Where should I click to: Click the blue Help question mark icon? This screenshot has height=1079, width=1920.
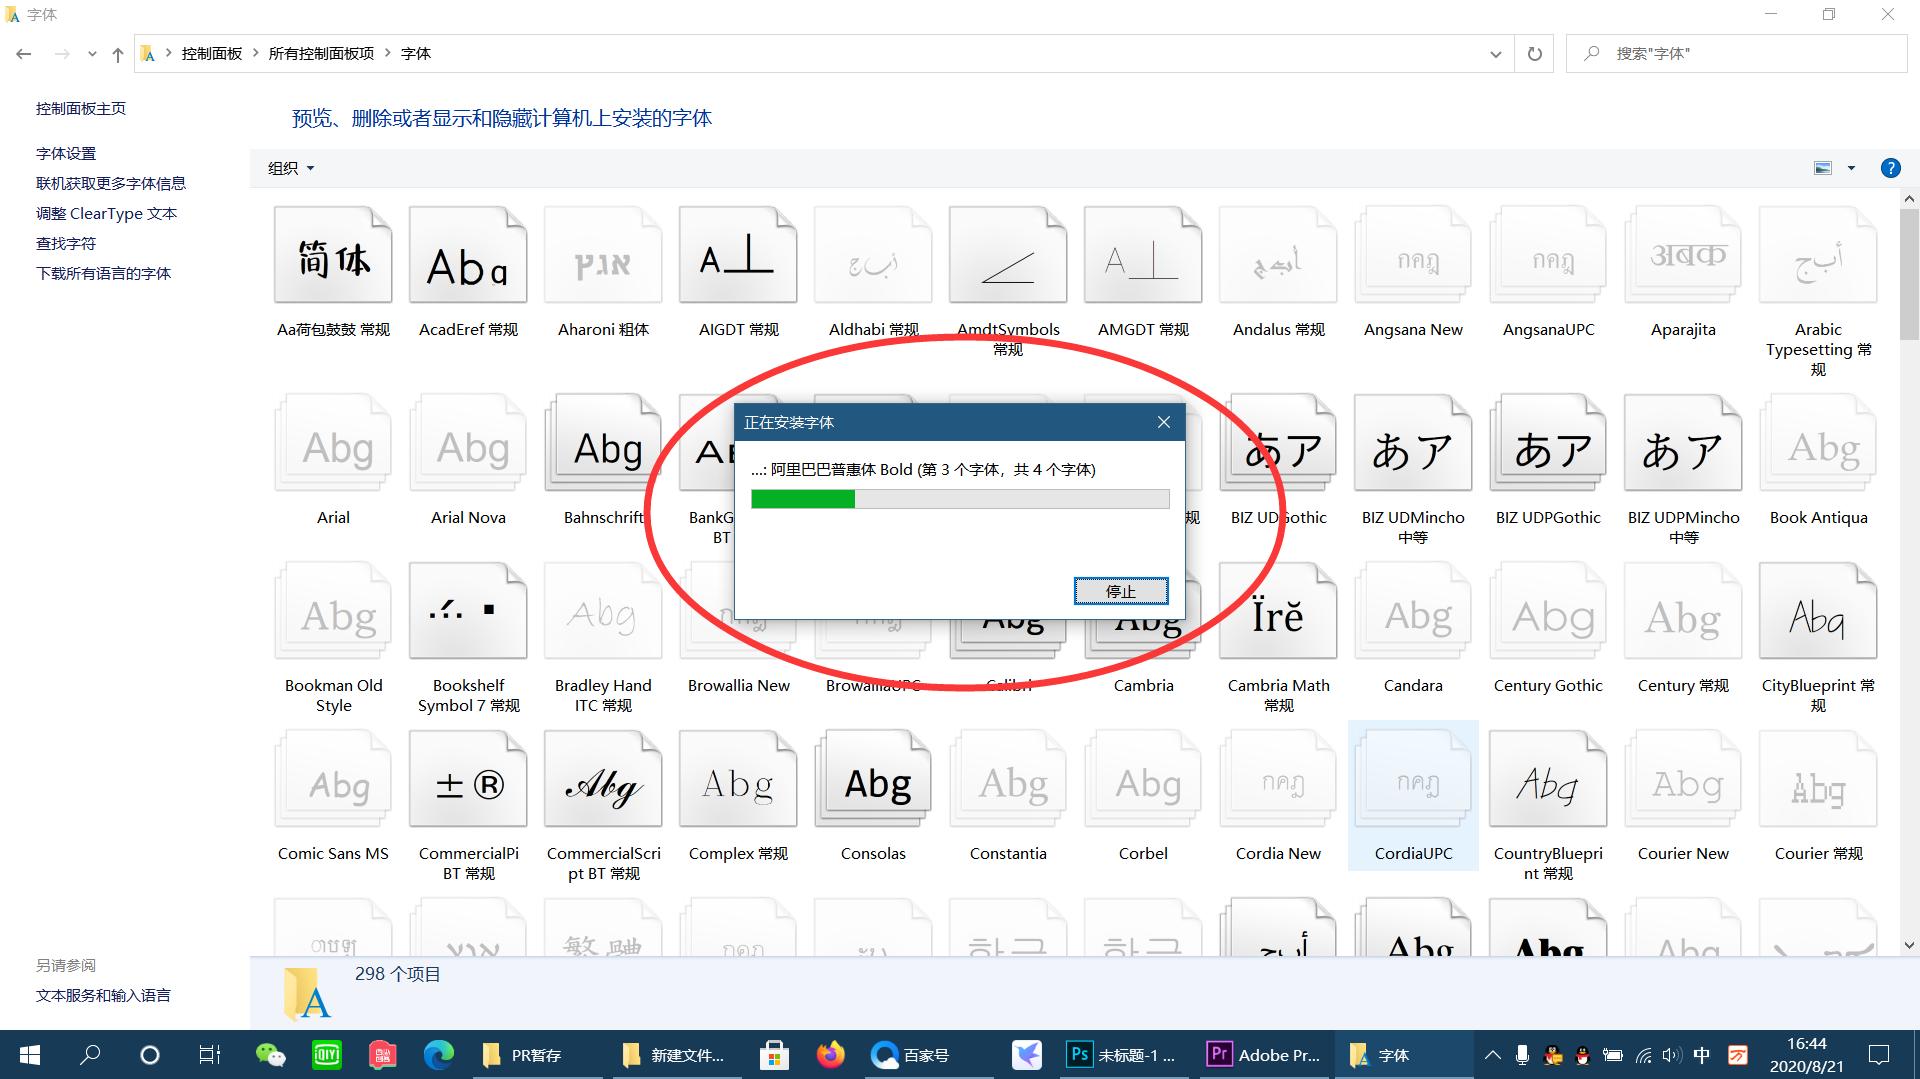1890,168
